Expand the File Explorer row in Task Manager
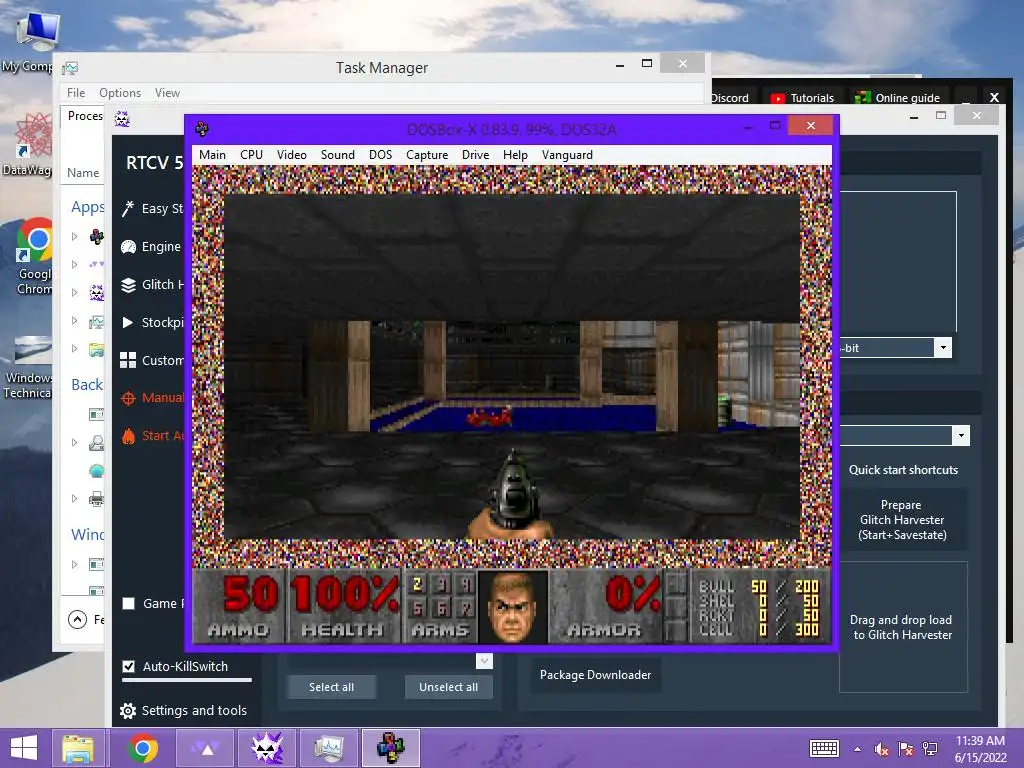The image size is (1024, 768). point(74,349)
